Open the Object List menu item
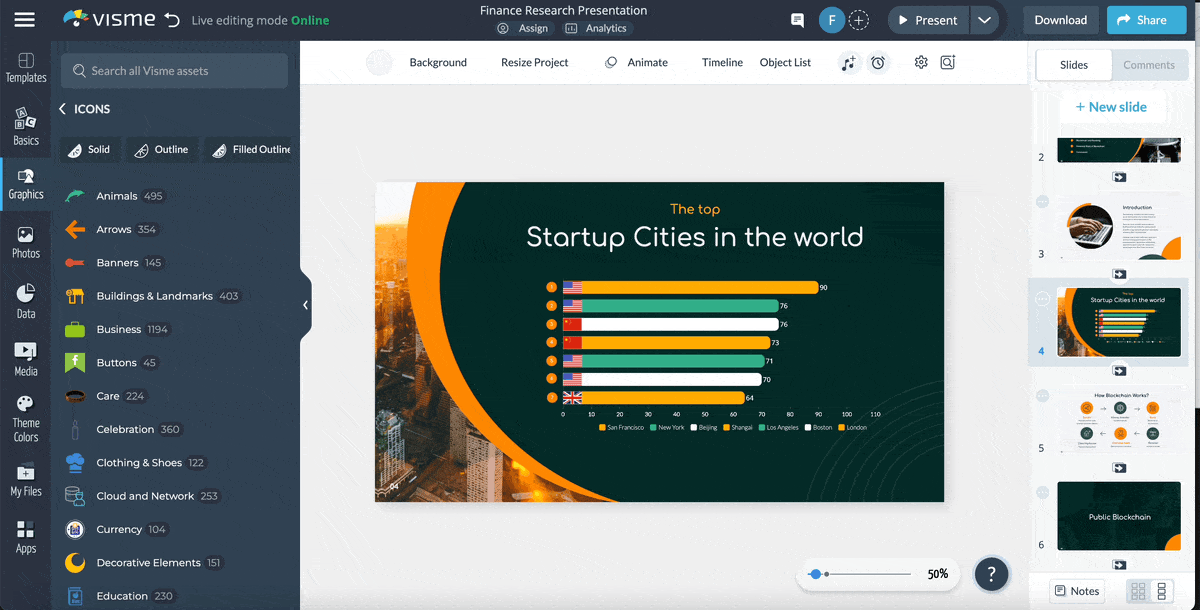Image resolution: width=1200 pixels, height=610 pixels. 785,63
